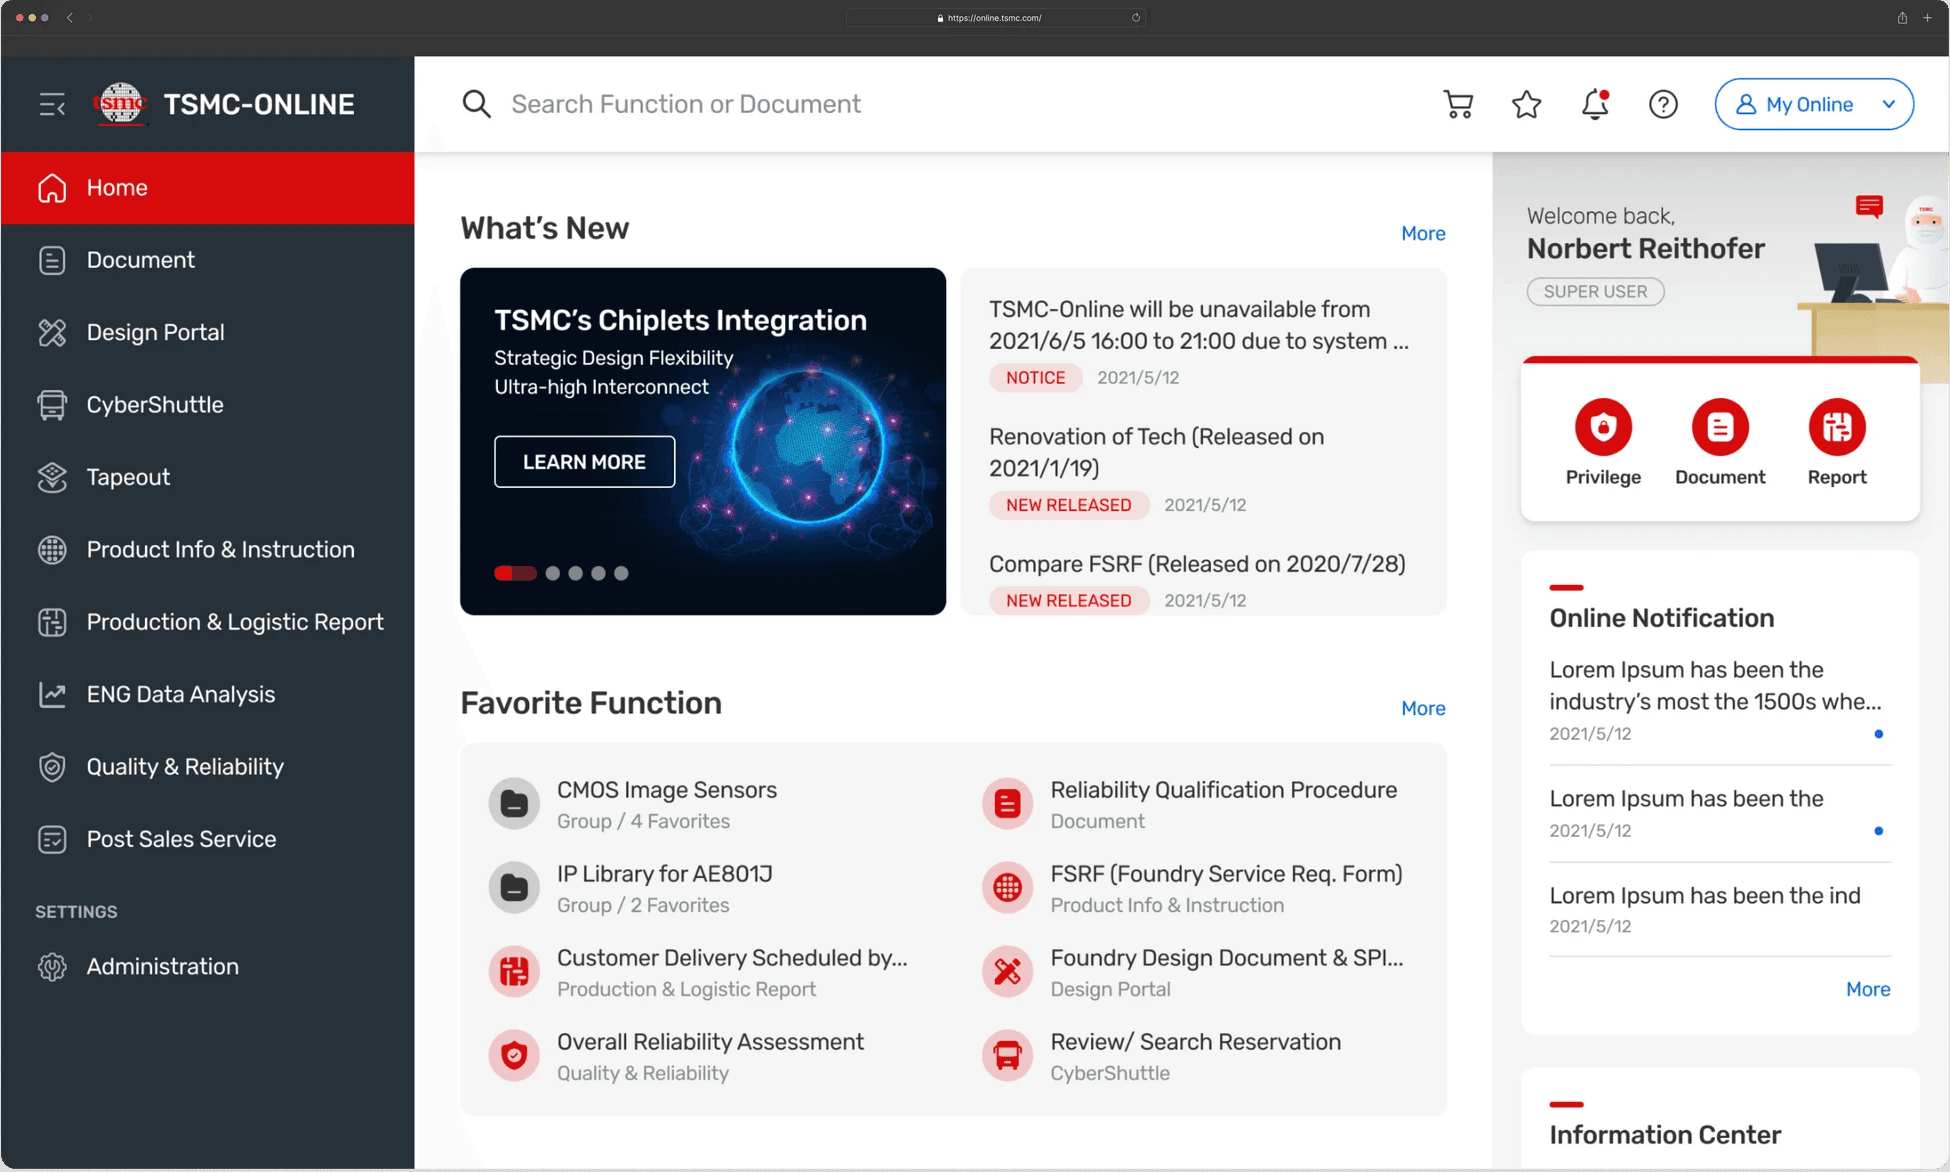Viewport: 1950px width, 1172px height.
Task: Click the TSMC logo icon
Action: [x=120, y=104]
